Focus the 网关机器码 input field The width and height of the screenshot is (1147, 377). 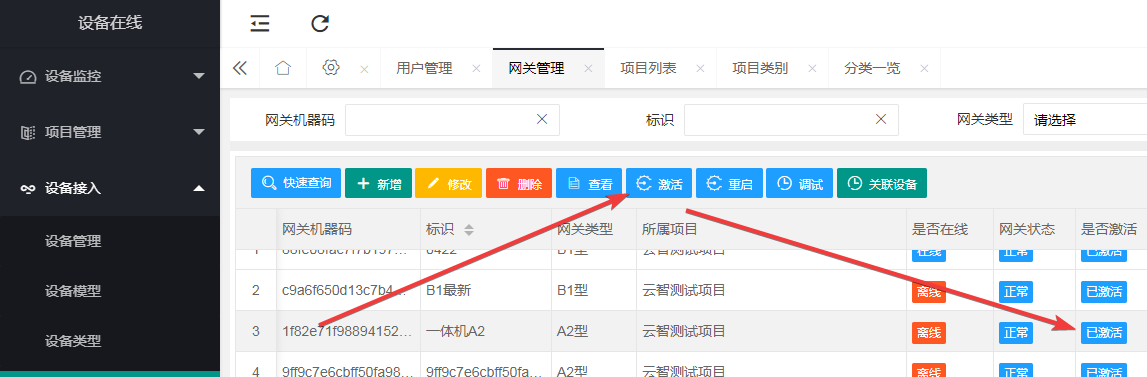click(452, 119)
